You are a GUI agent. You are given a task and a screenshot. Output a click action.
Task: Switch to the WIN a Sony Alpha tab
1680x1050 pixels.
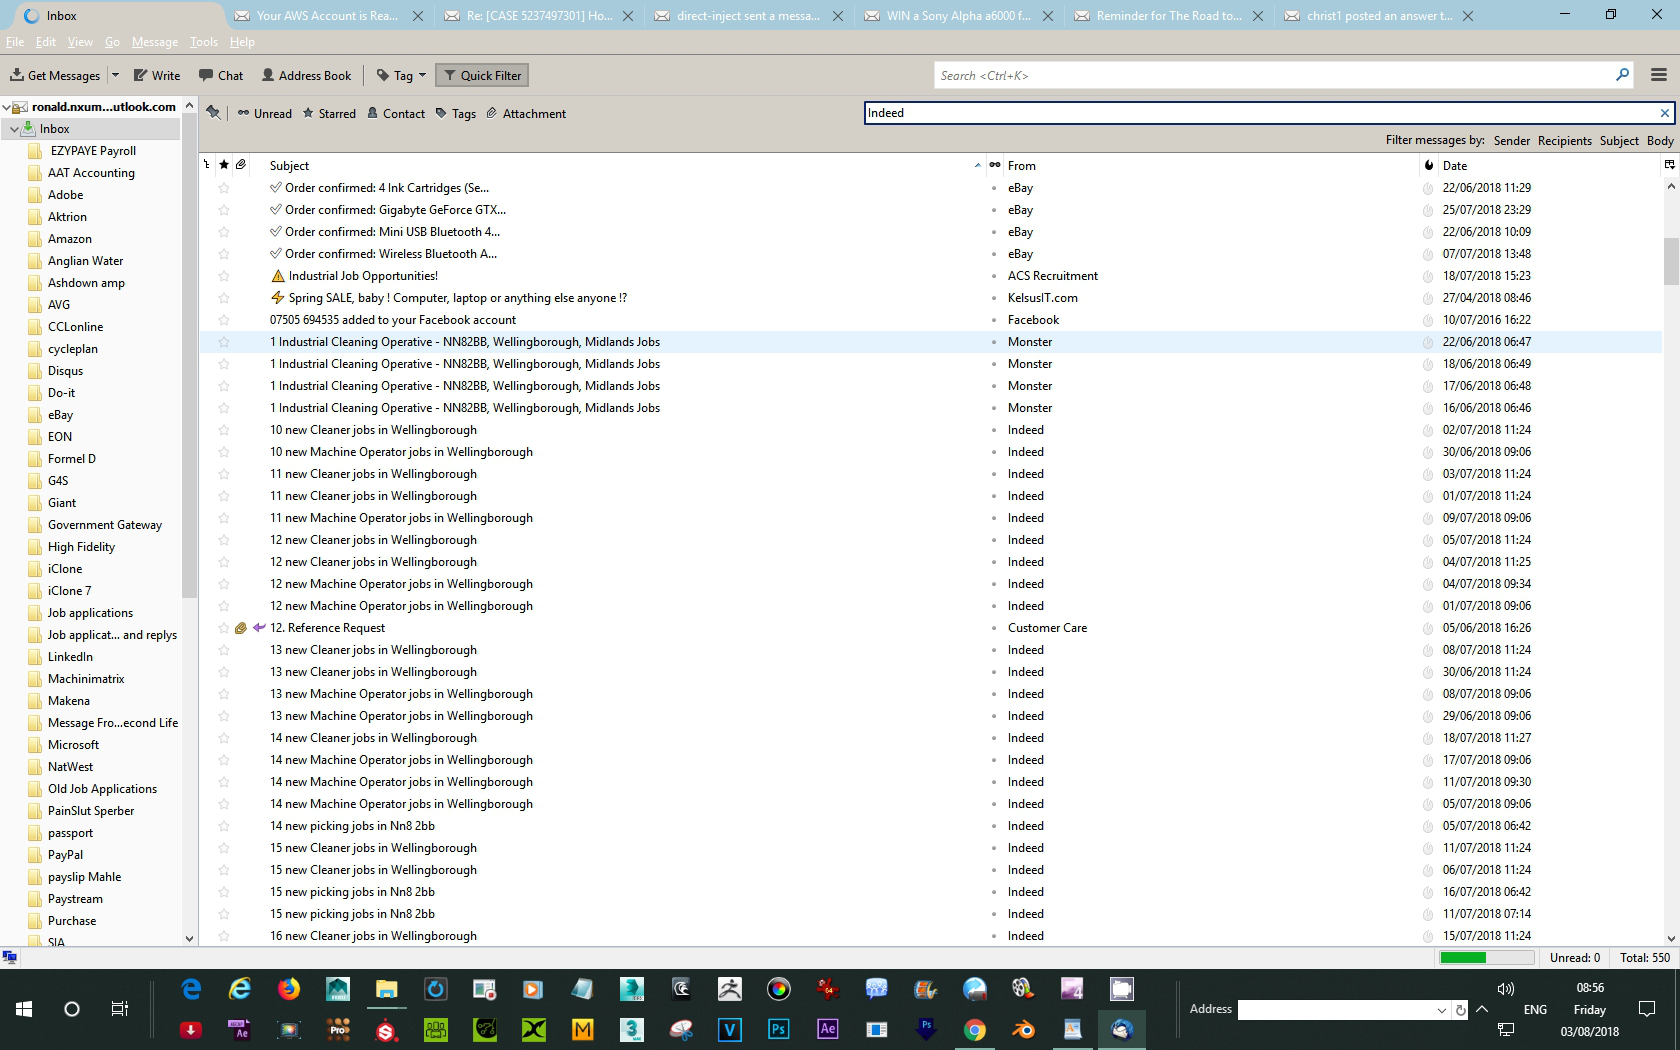coord(958,16)
